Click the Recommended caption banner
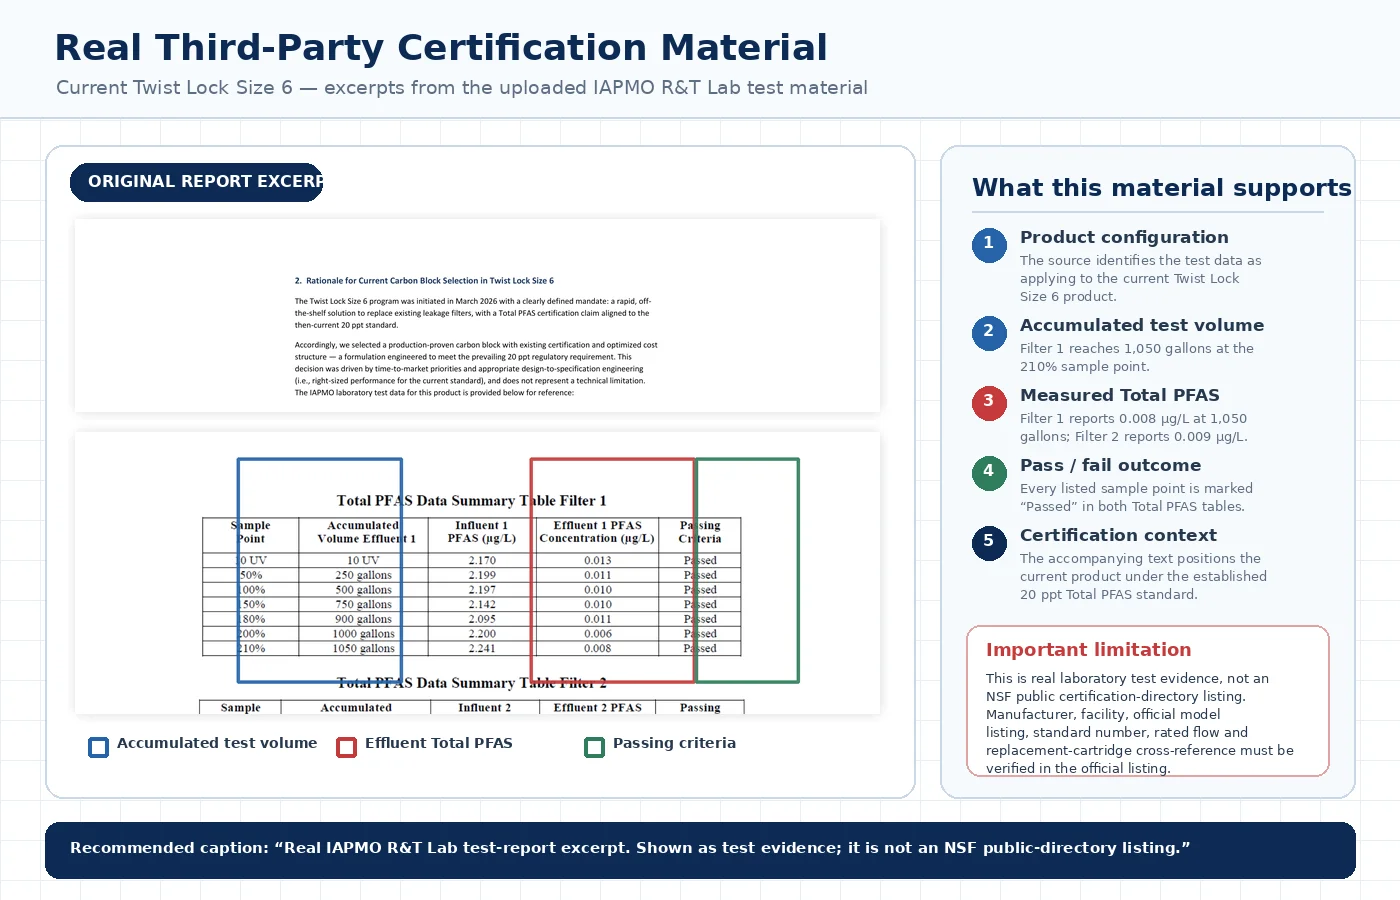The image size is (1400, 900). coord(700,850)
